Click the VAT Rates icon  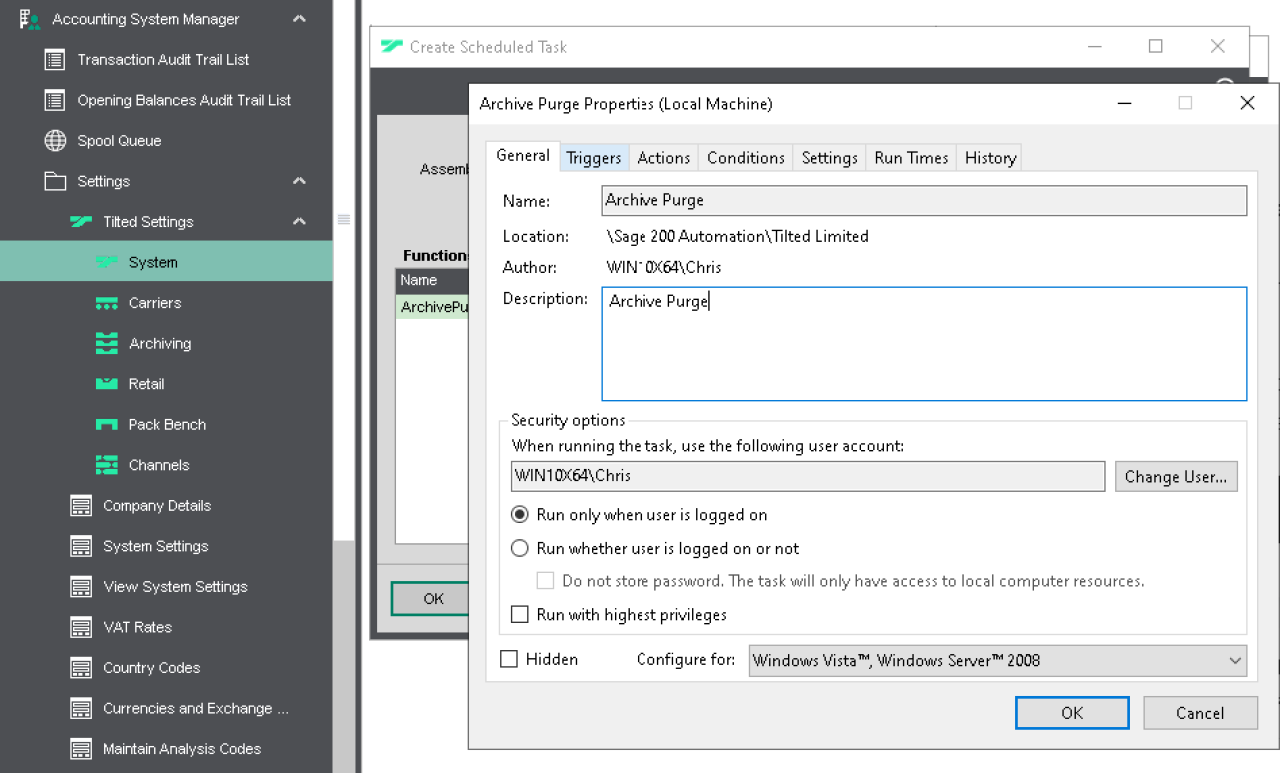(x=81, y=627)
